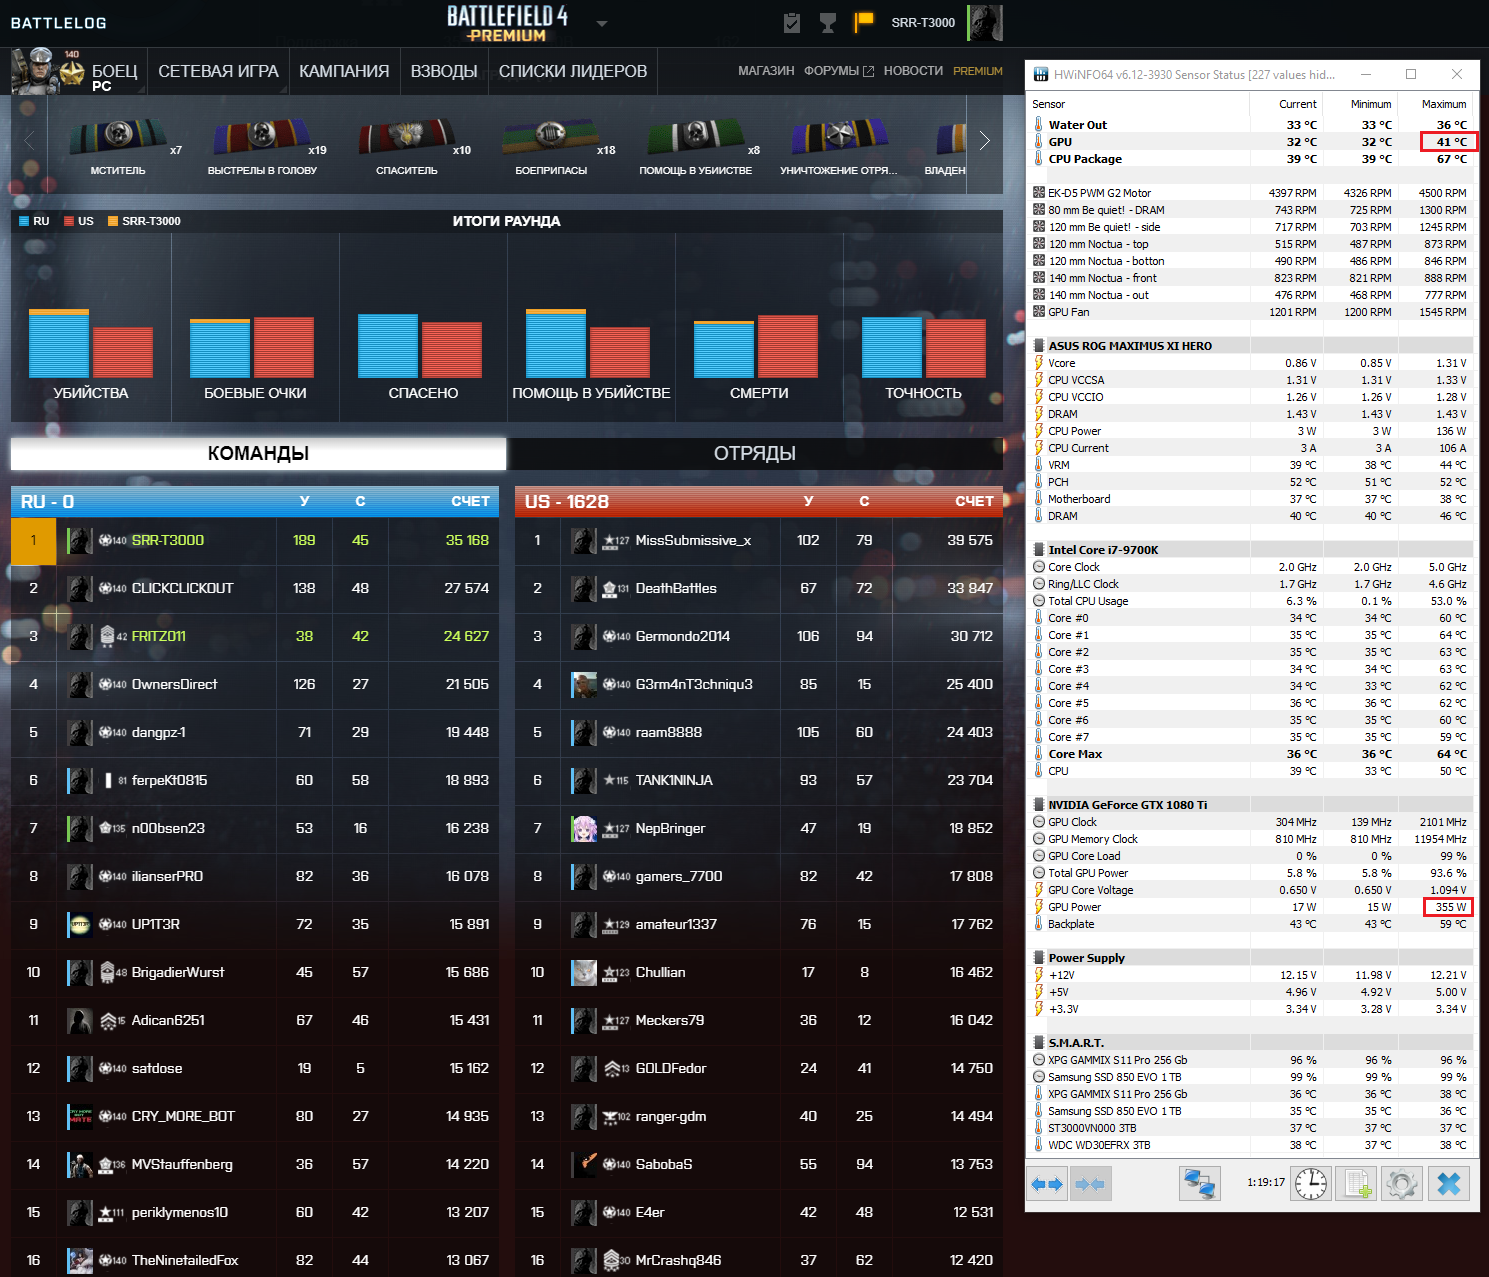This screenshot has height=1277, width=1489.
Task: Click HWiNFO expand columns blue arrows button
Action: click(x=1046, y=1184)
